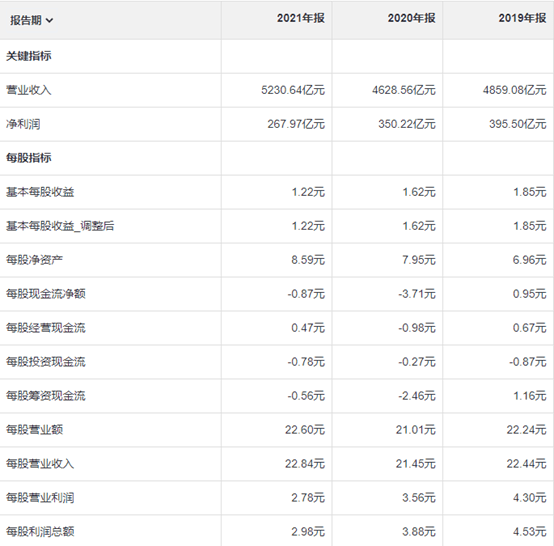Select the 每股营业收入 row label
Viewport: 554px width, 546px height.
(40, 463)
